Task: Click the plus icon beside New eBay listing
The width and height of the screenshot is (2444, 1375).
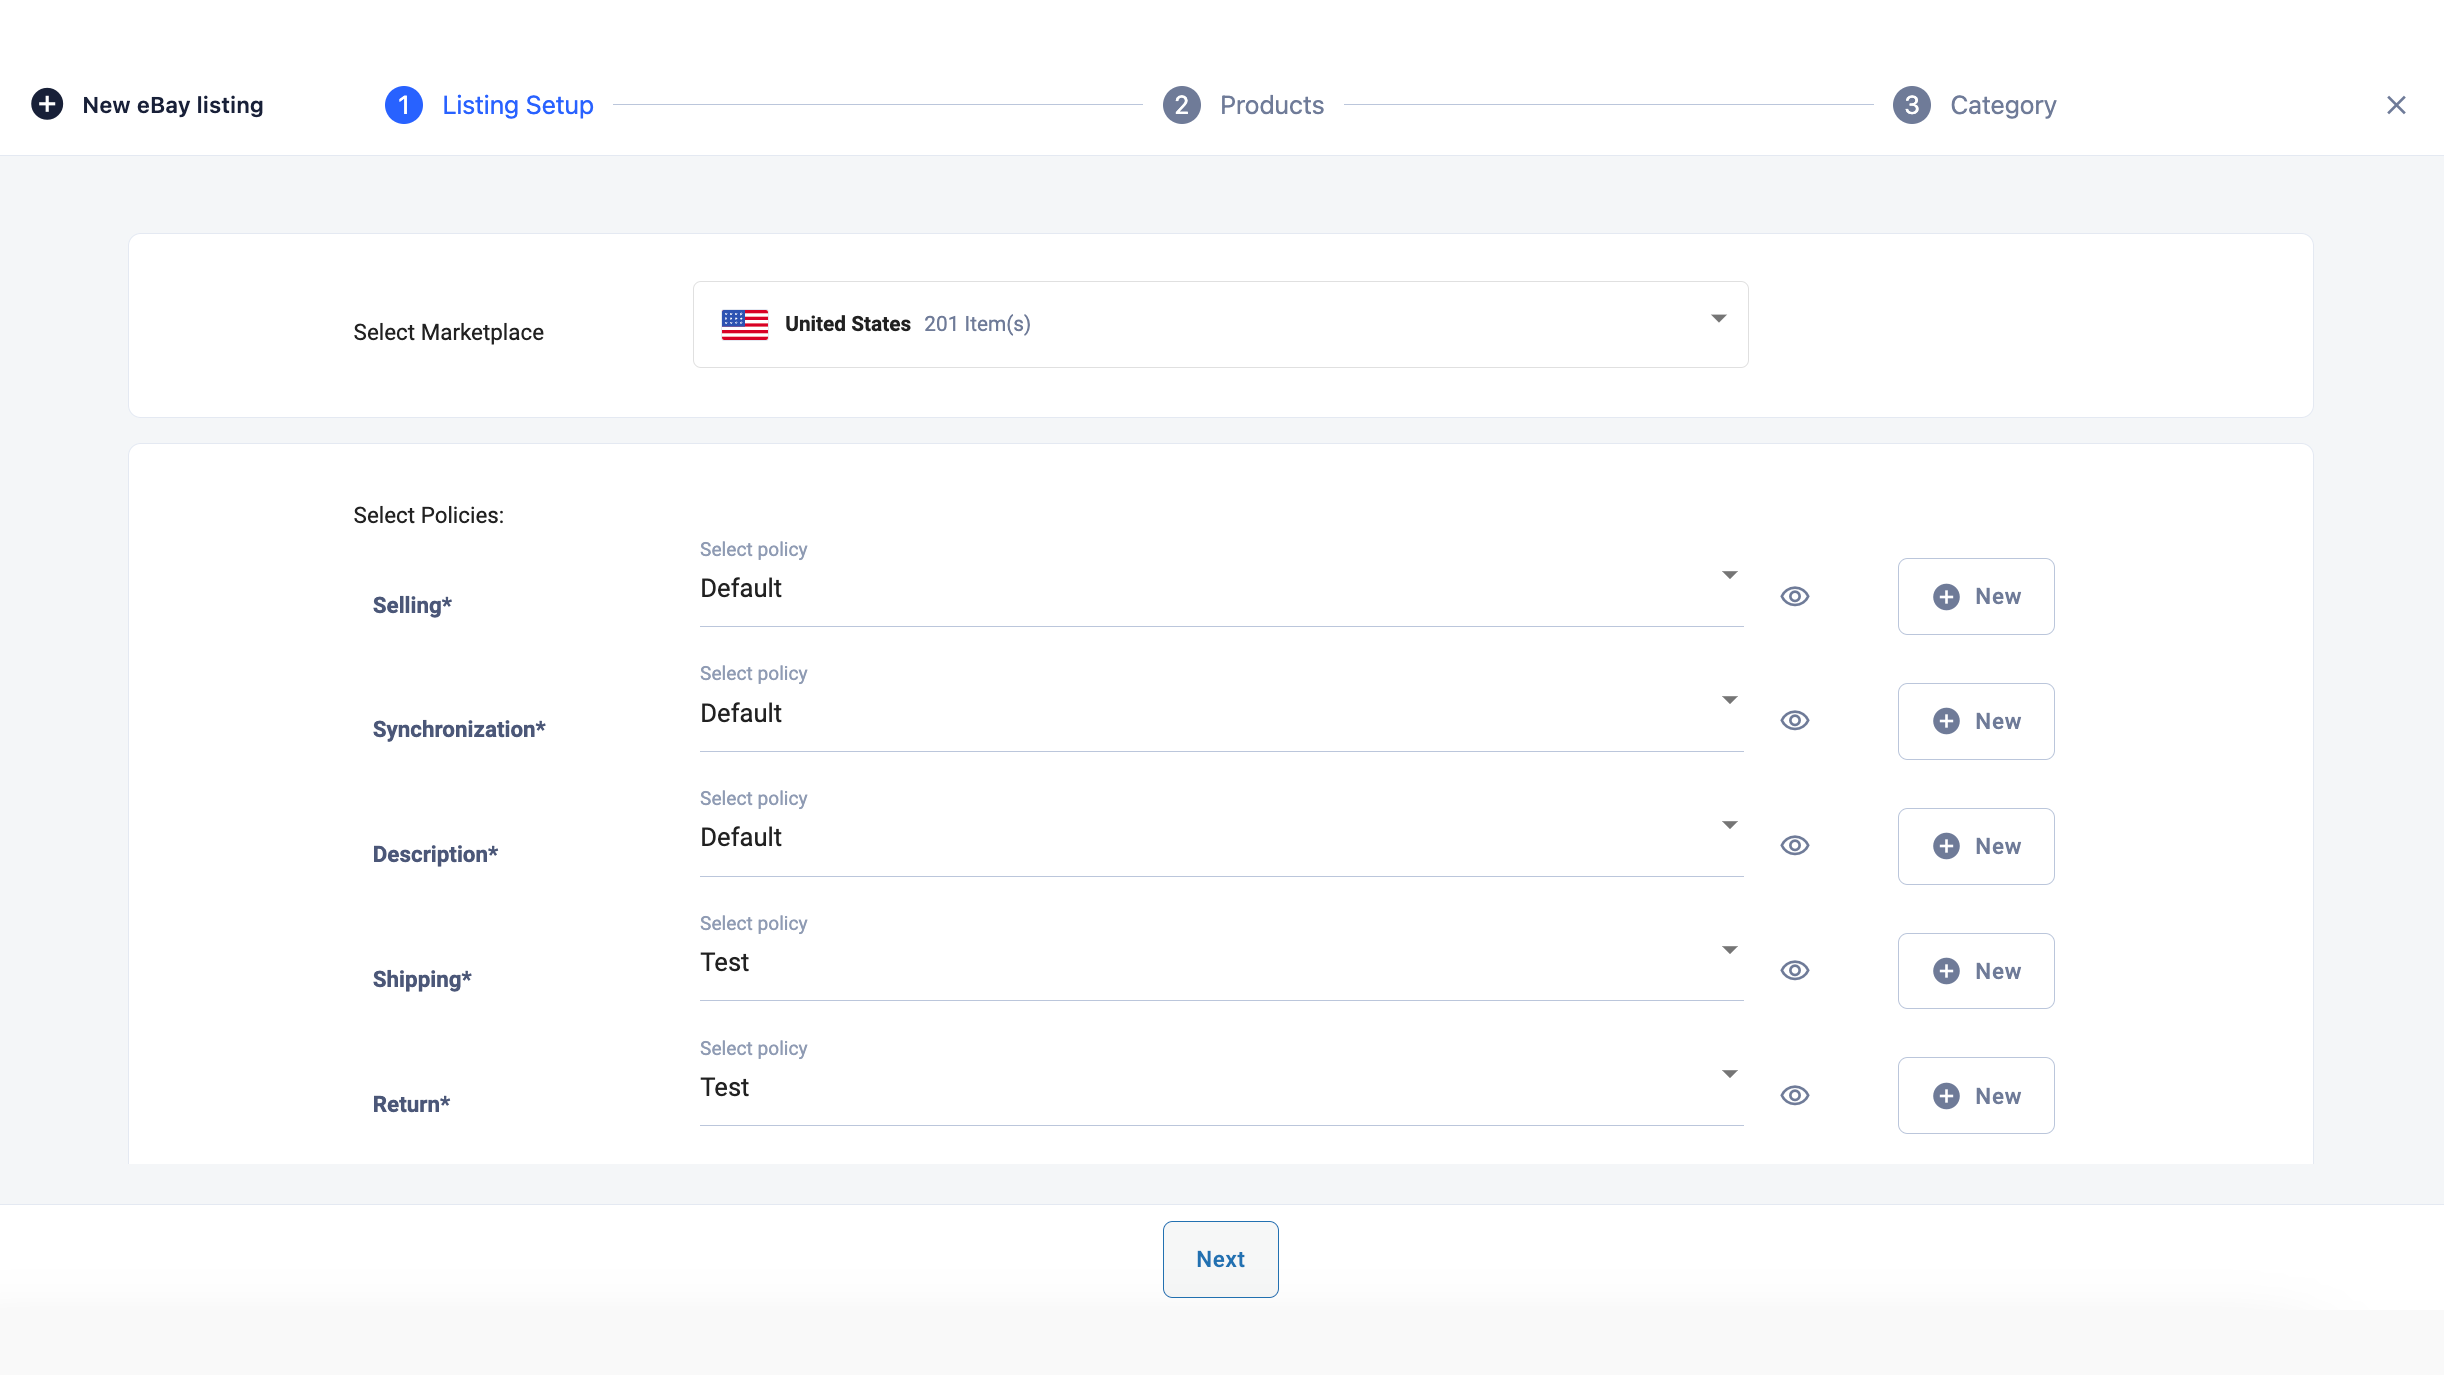Action: (47, 104)
